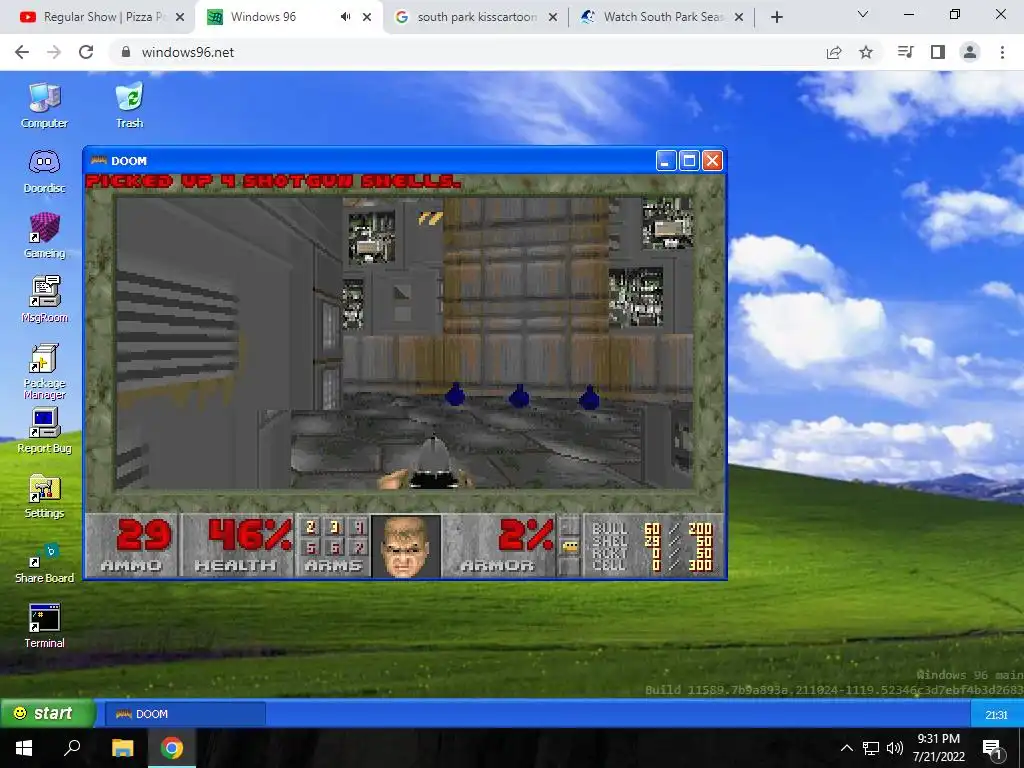View site lock information icon
Image resolution: width=1024 pixels, height=768 pixels.
coord(126,52)
